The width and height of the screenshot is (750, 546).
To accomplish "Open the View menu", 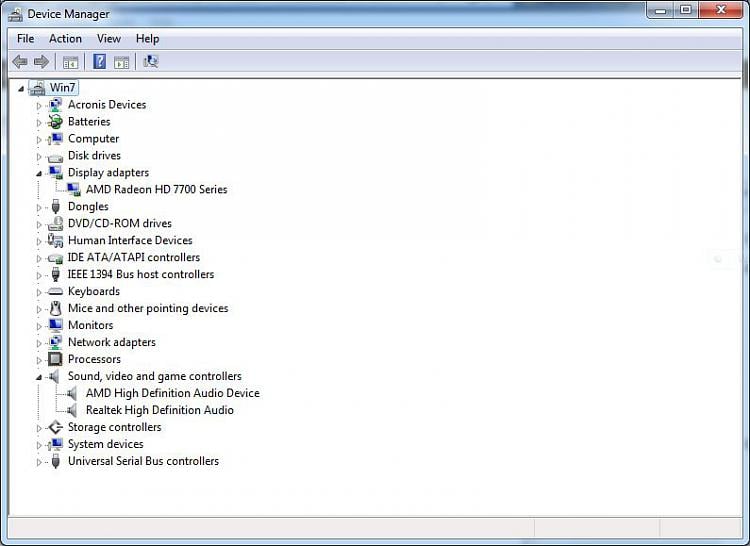I will (x=109, y=39).
